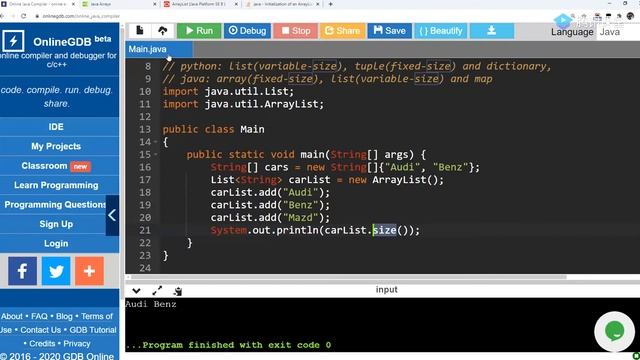
Task: Click the orange plus share icon
Action: [x=89, y=271]
